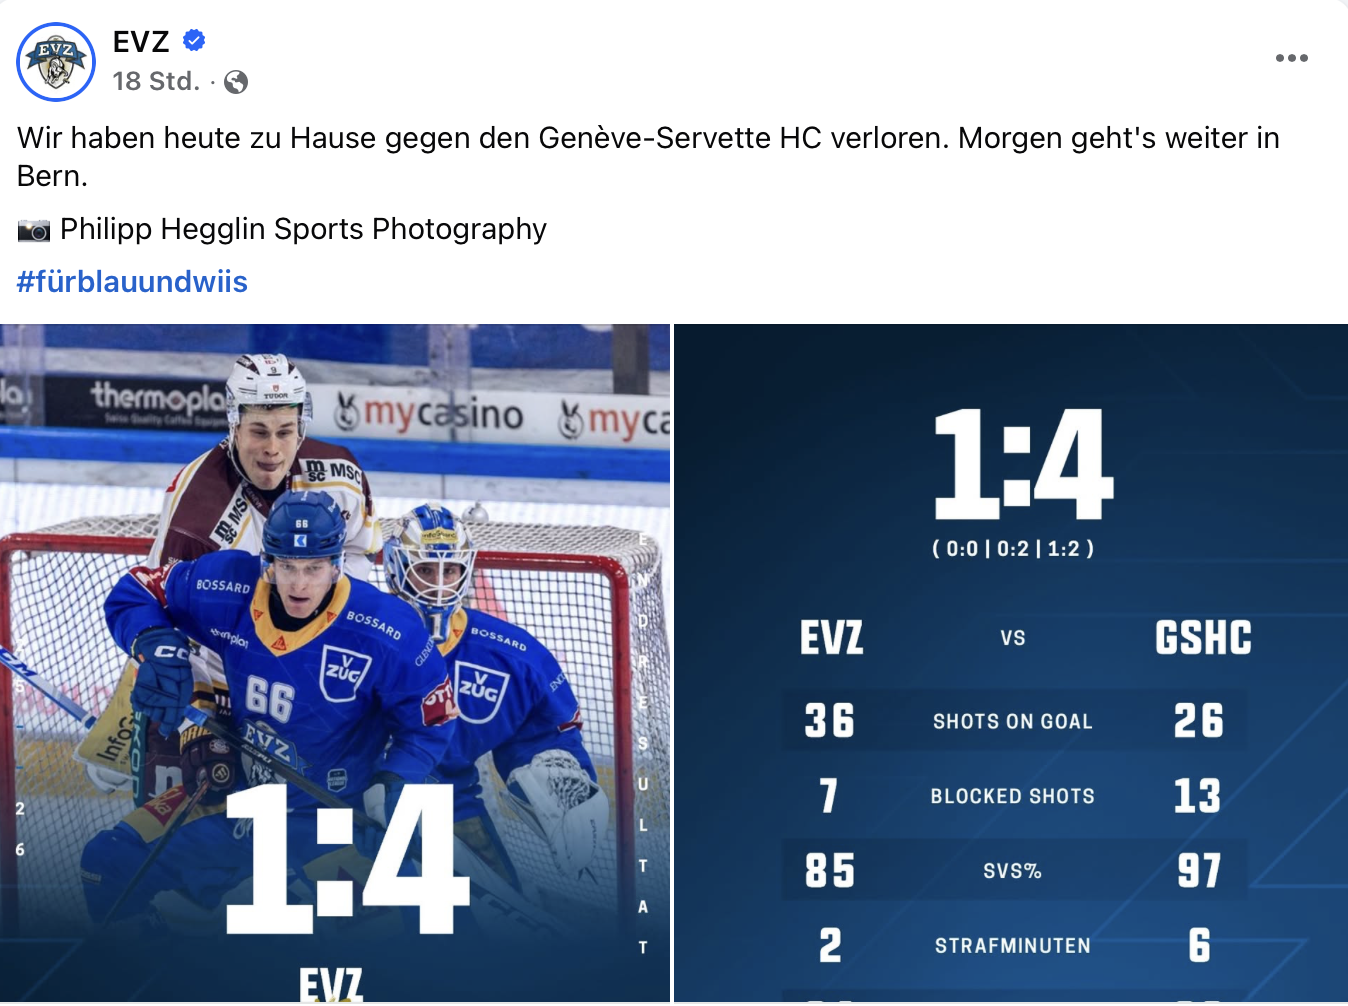Click the period scores line under the score
The width and height of the screenshot is (1348, 1006).
(x=1012, y=548)
